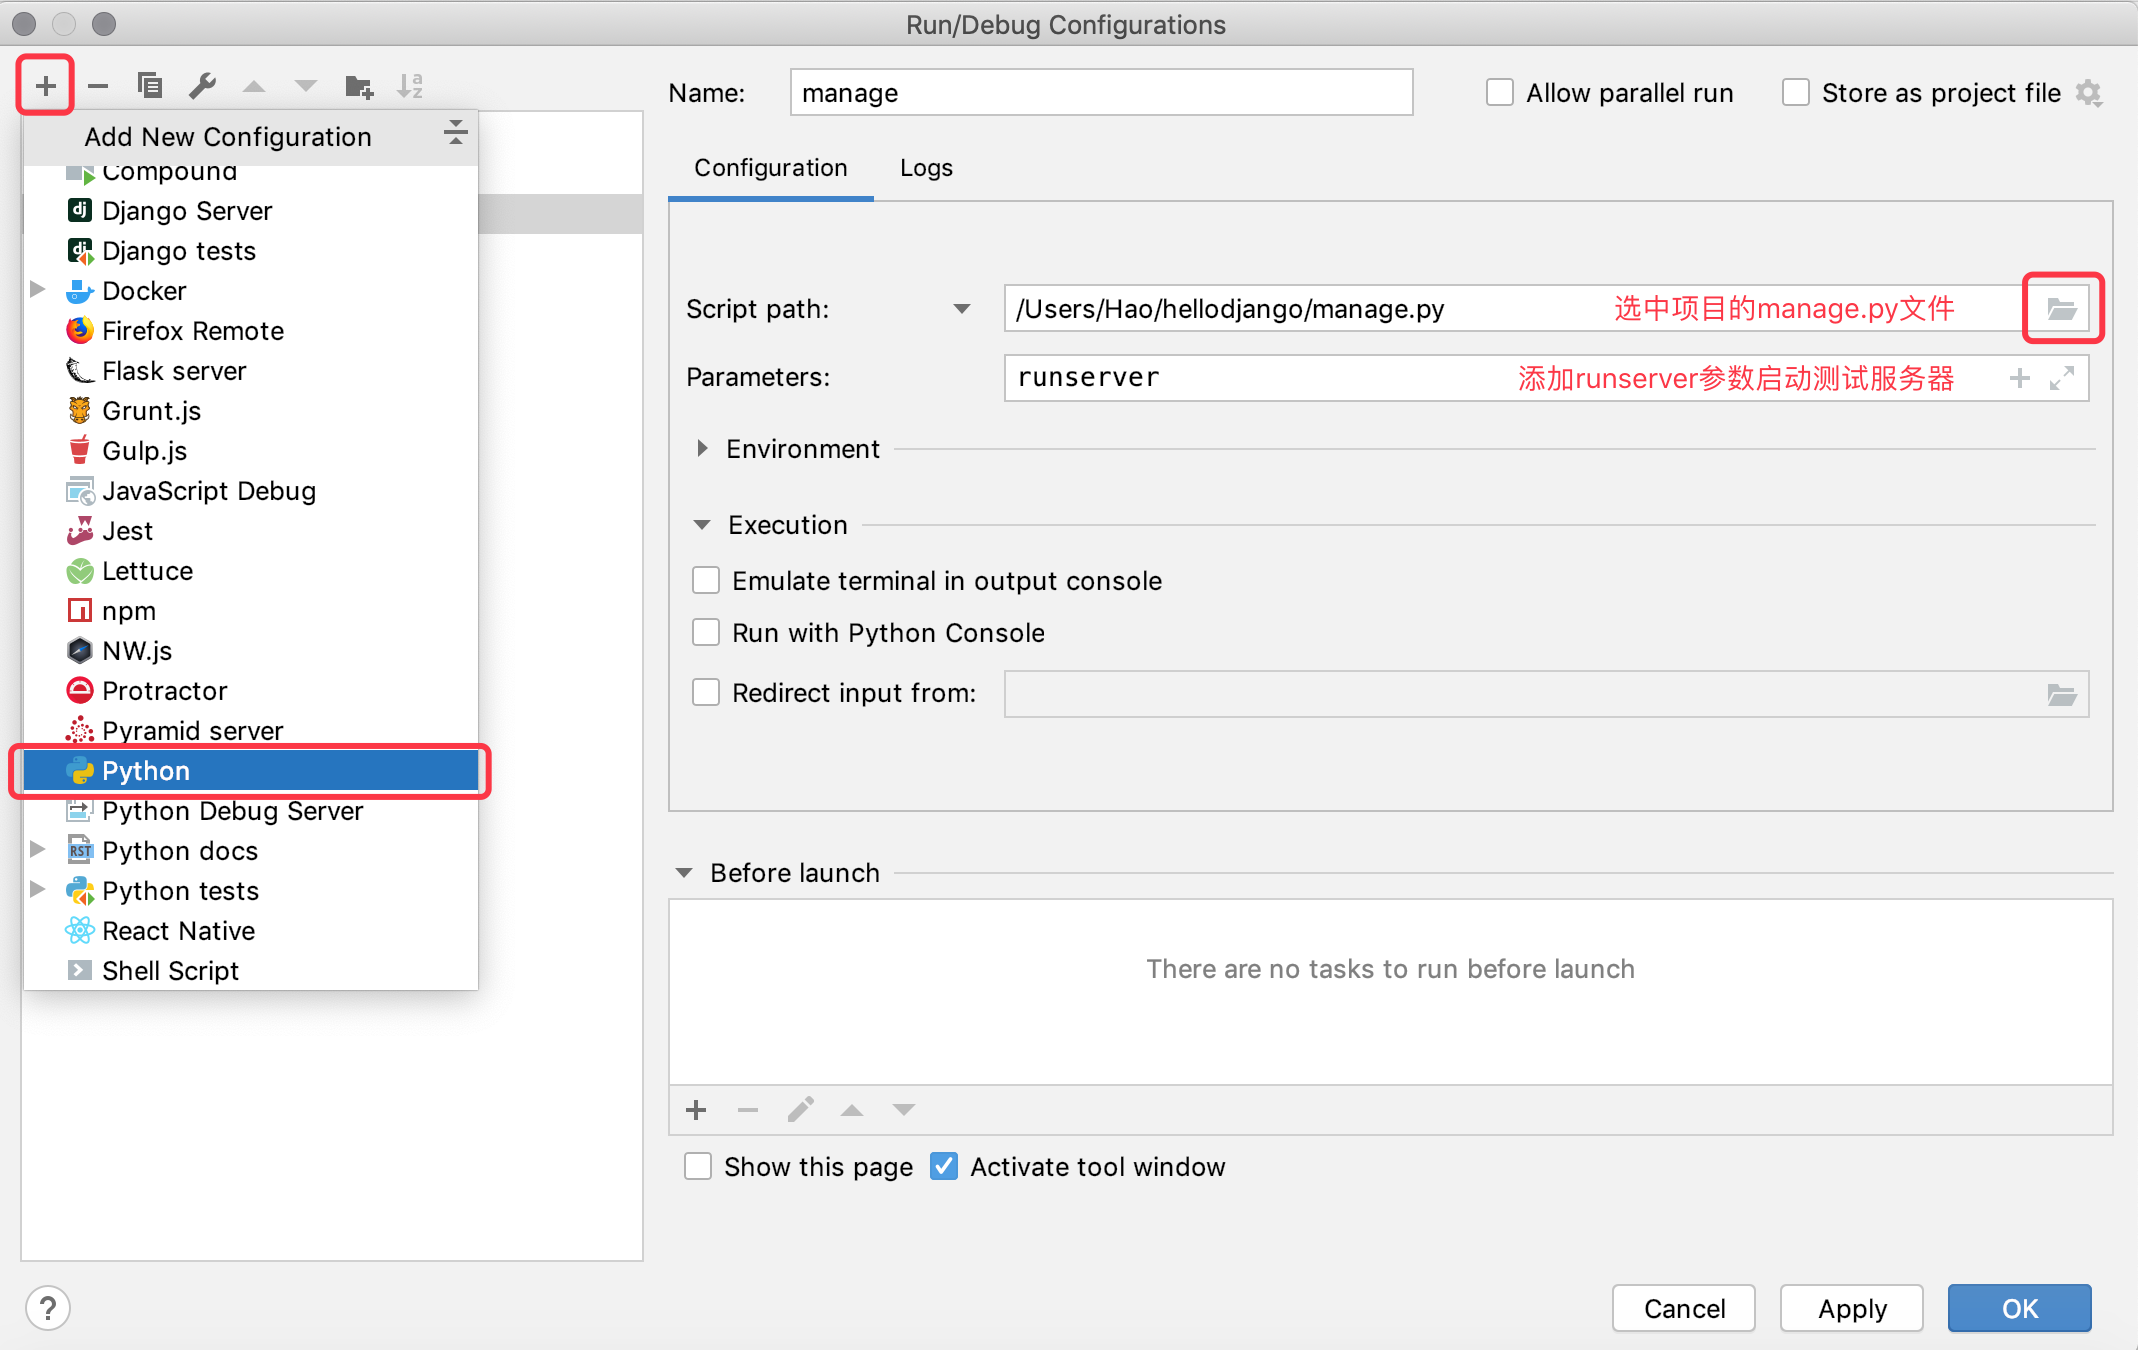Check Emulate terminal in output console
The image size is (2138, 1350).
pyautogui.click(x=706, y=581)
